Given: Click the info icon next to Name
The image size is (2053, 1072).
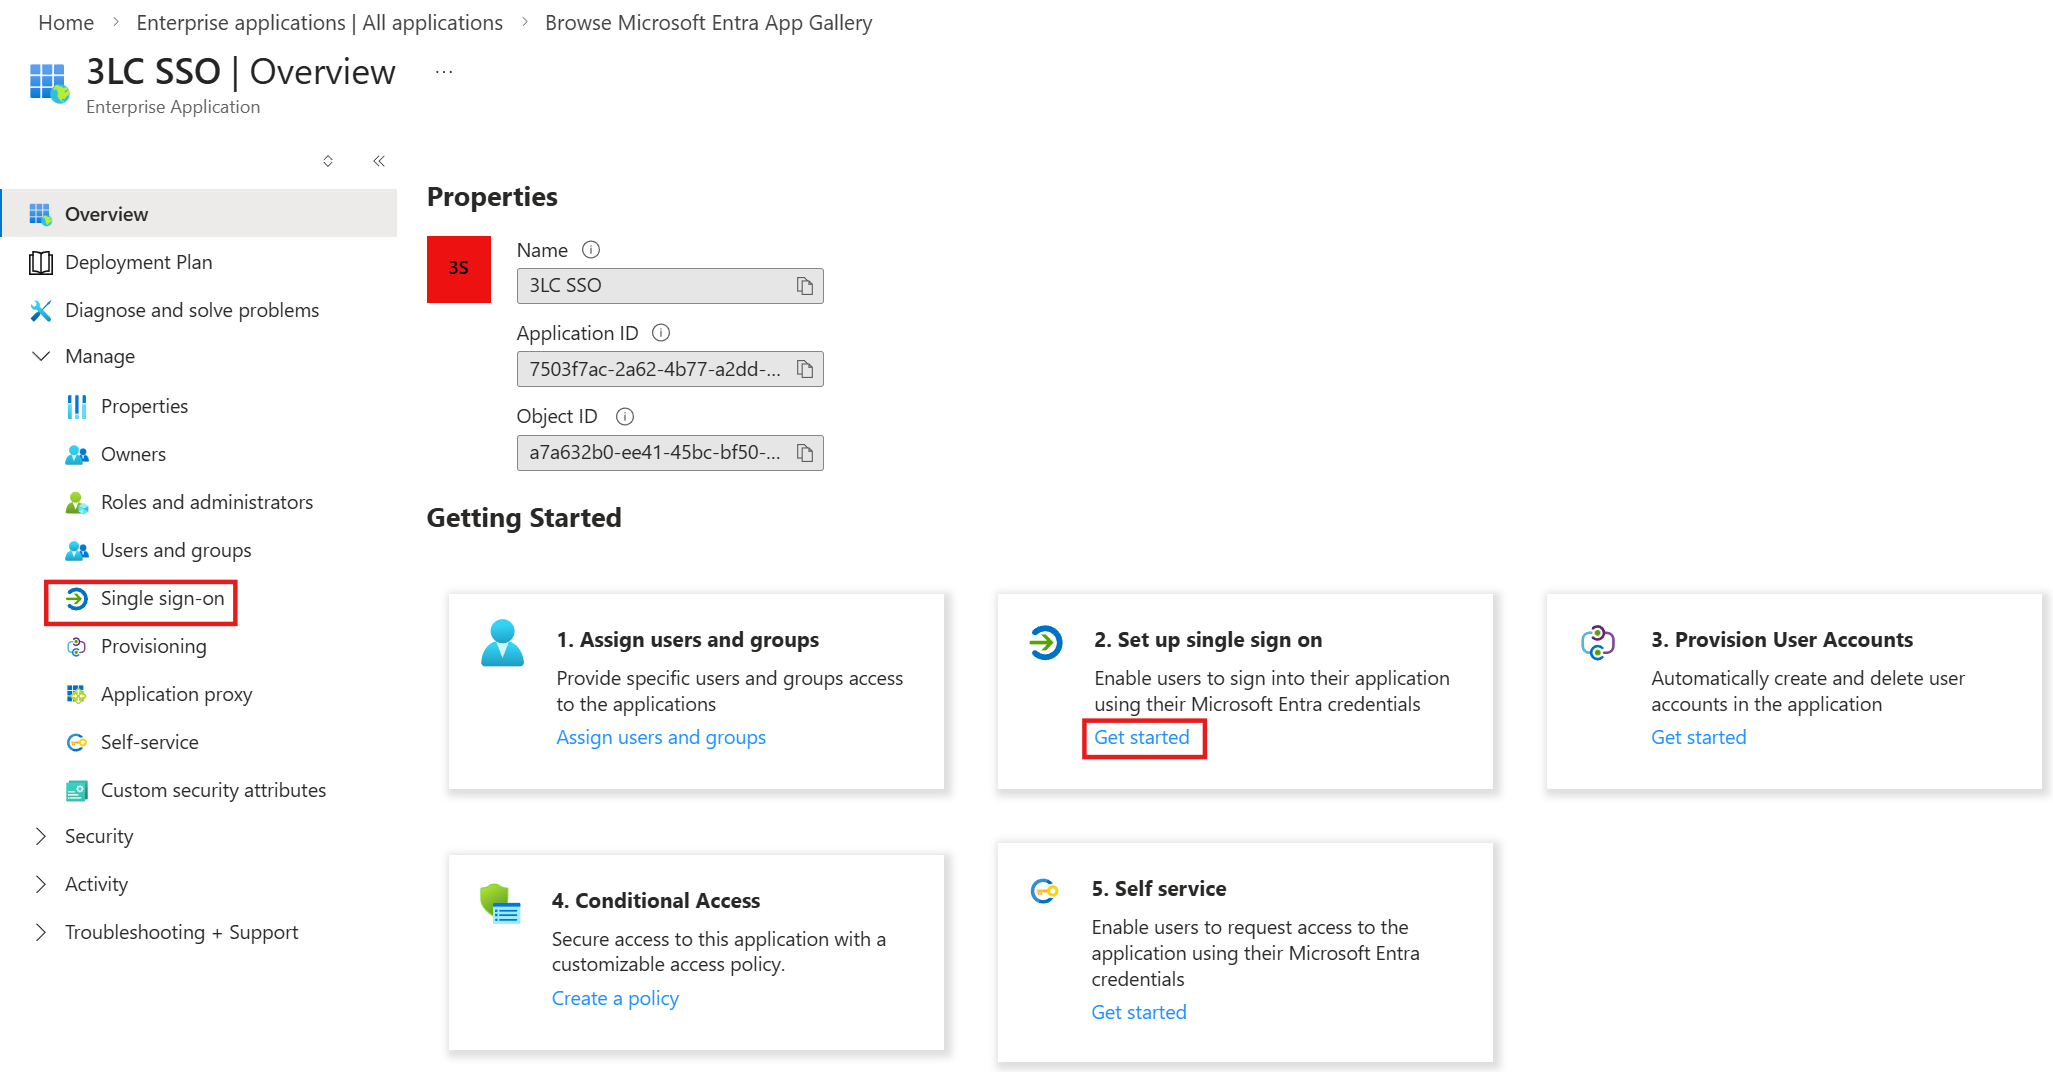Looking at the screenshot, I should pyautogui.click(x=591, y=250).
